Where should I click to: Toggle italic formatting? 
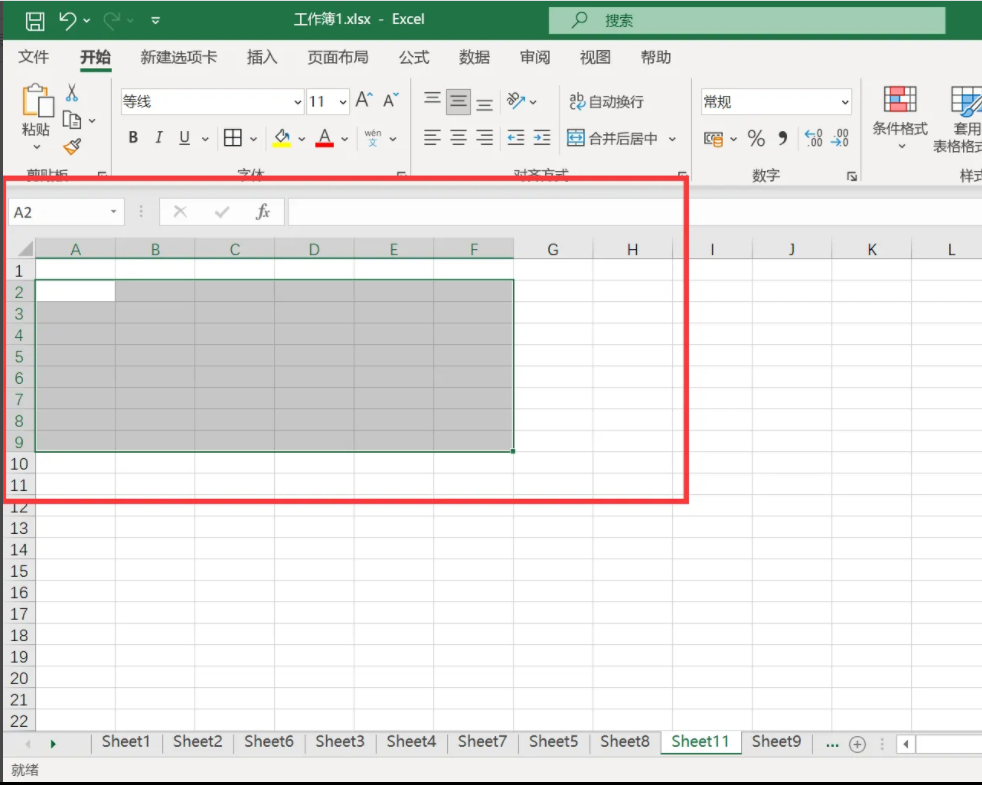click(159, 138)
